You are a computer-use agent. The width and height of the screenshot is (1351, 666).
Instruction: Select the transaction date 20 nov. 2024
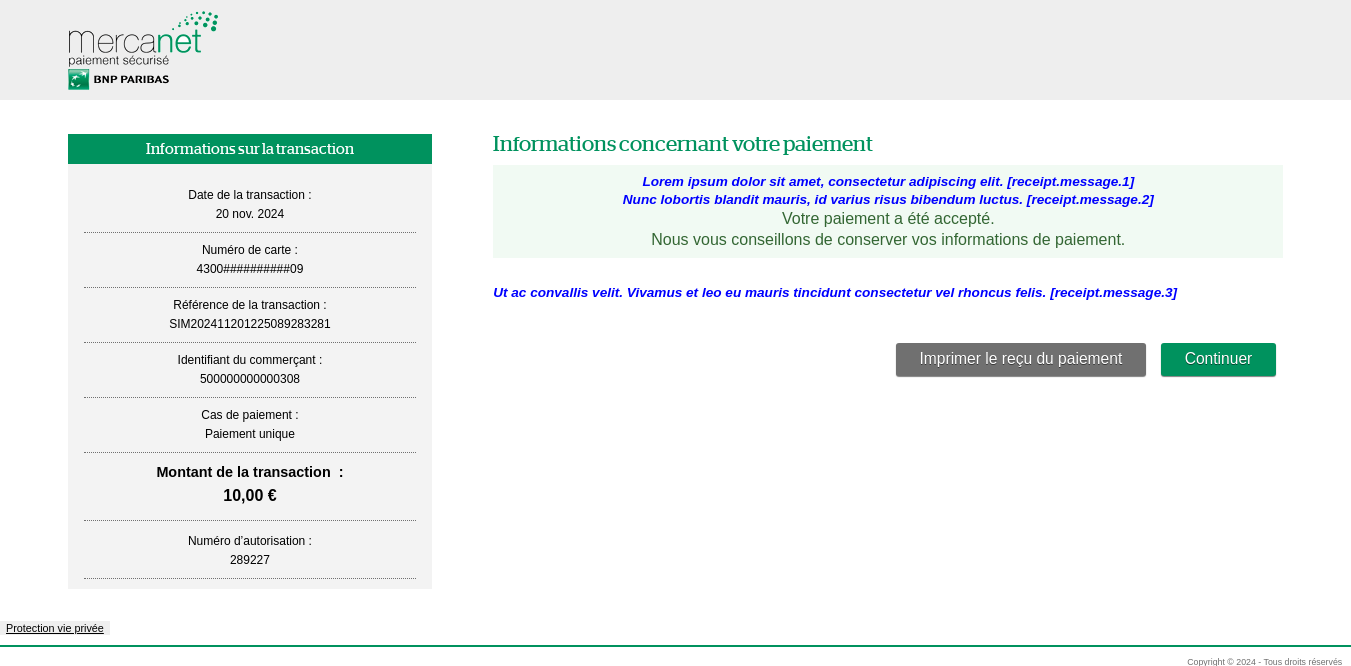[249, 214]
